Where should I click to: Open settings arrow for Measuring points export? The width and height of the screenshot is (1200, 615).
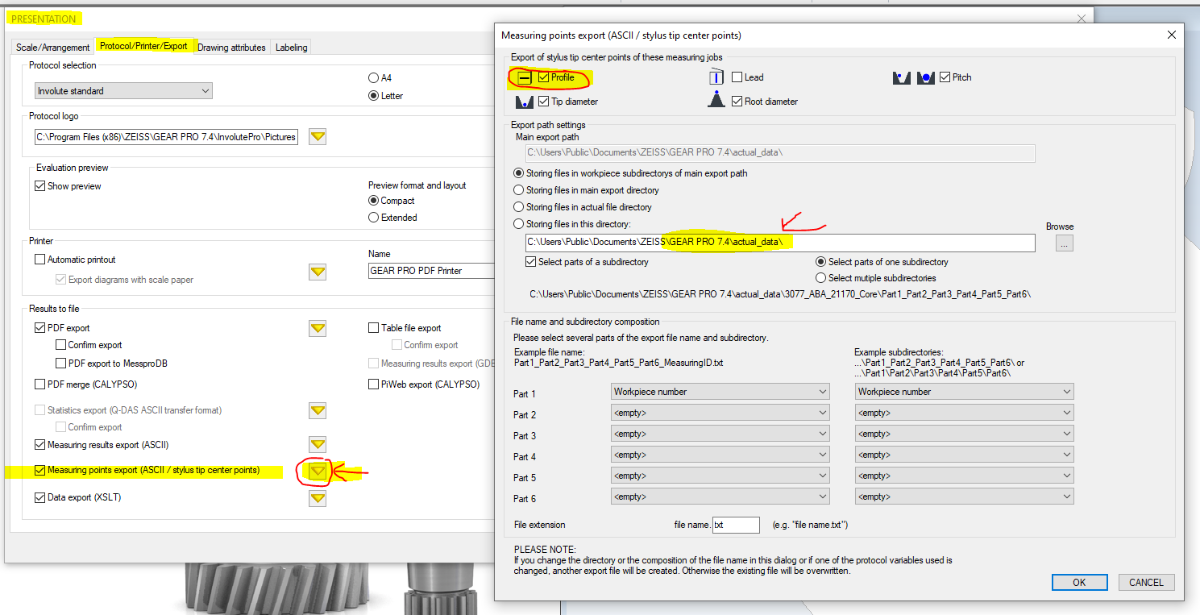(x=318, y=470)
